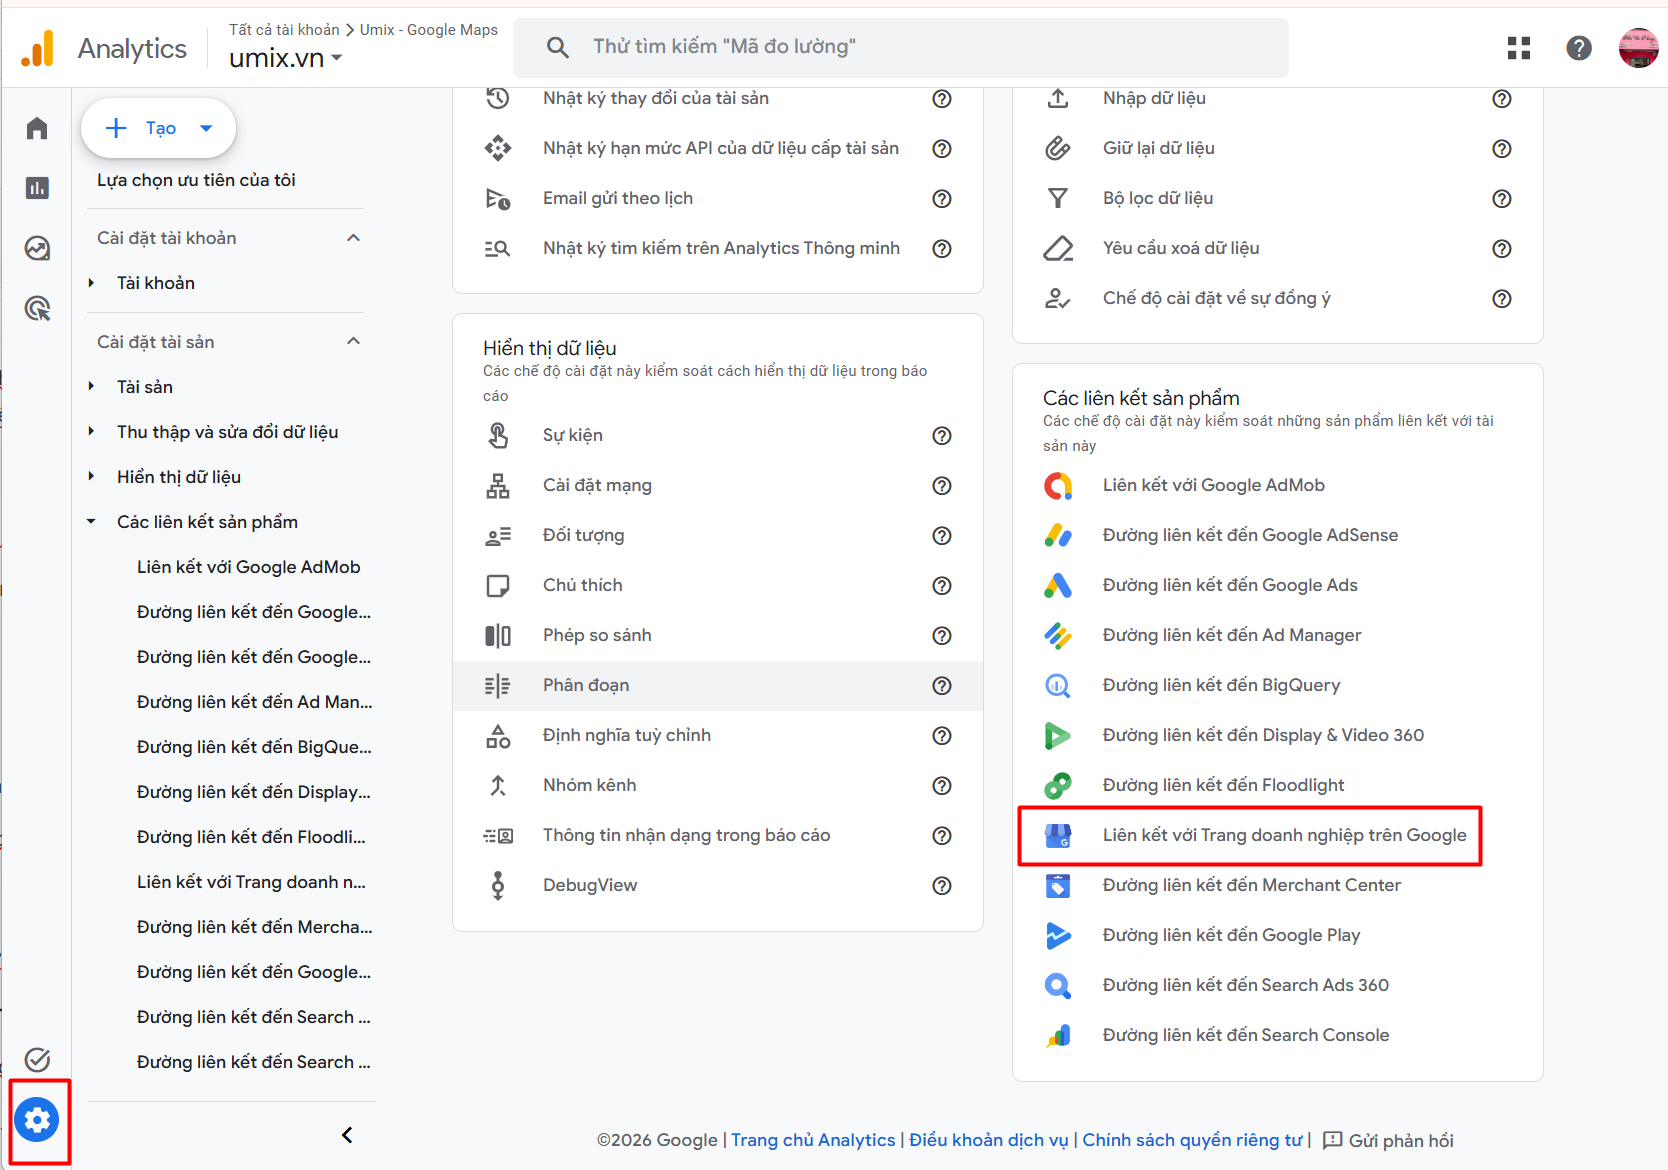Collapse the Cài đặt tài sản section
The image size is (1668, 1170).
(x=353, y=342)
